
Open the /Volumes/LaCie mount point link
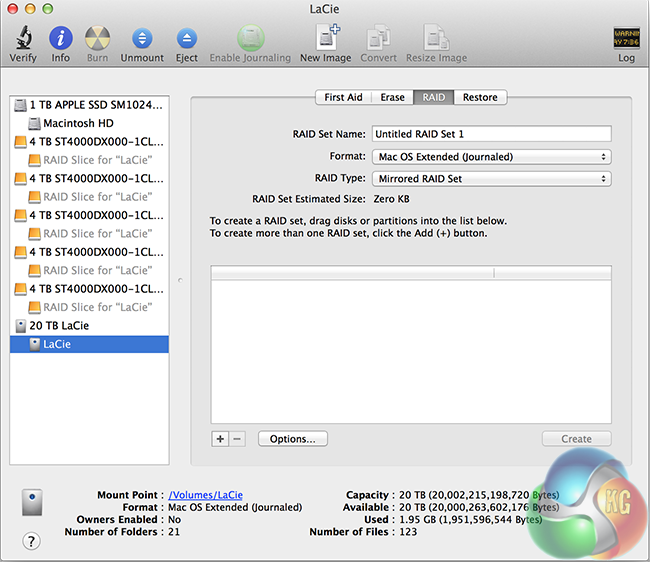click(x=205, y=495)
